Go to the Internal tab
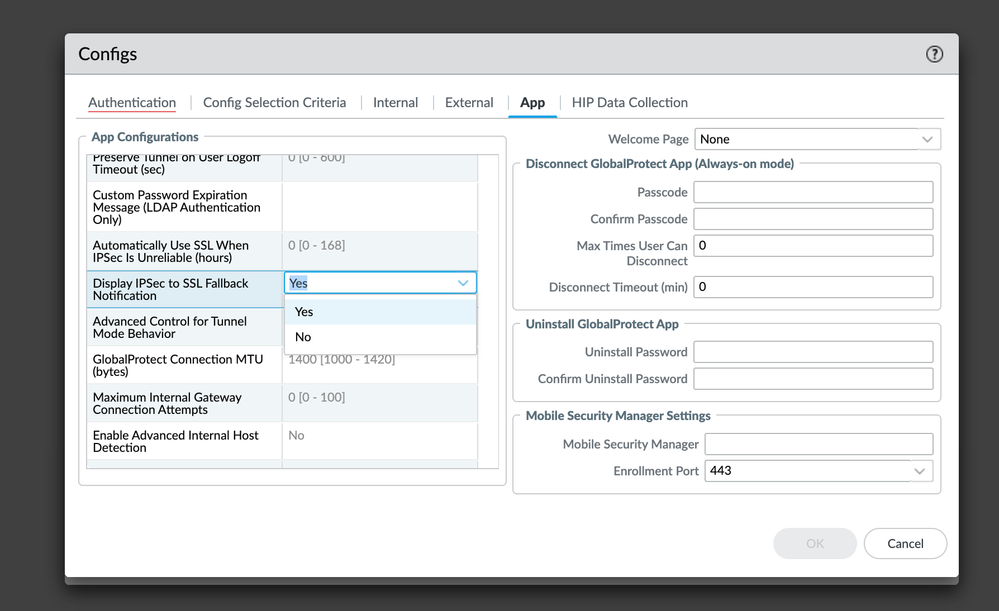Viewport: 999px width, 611px height. pos(395,102)
